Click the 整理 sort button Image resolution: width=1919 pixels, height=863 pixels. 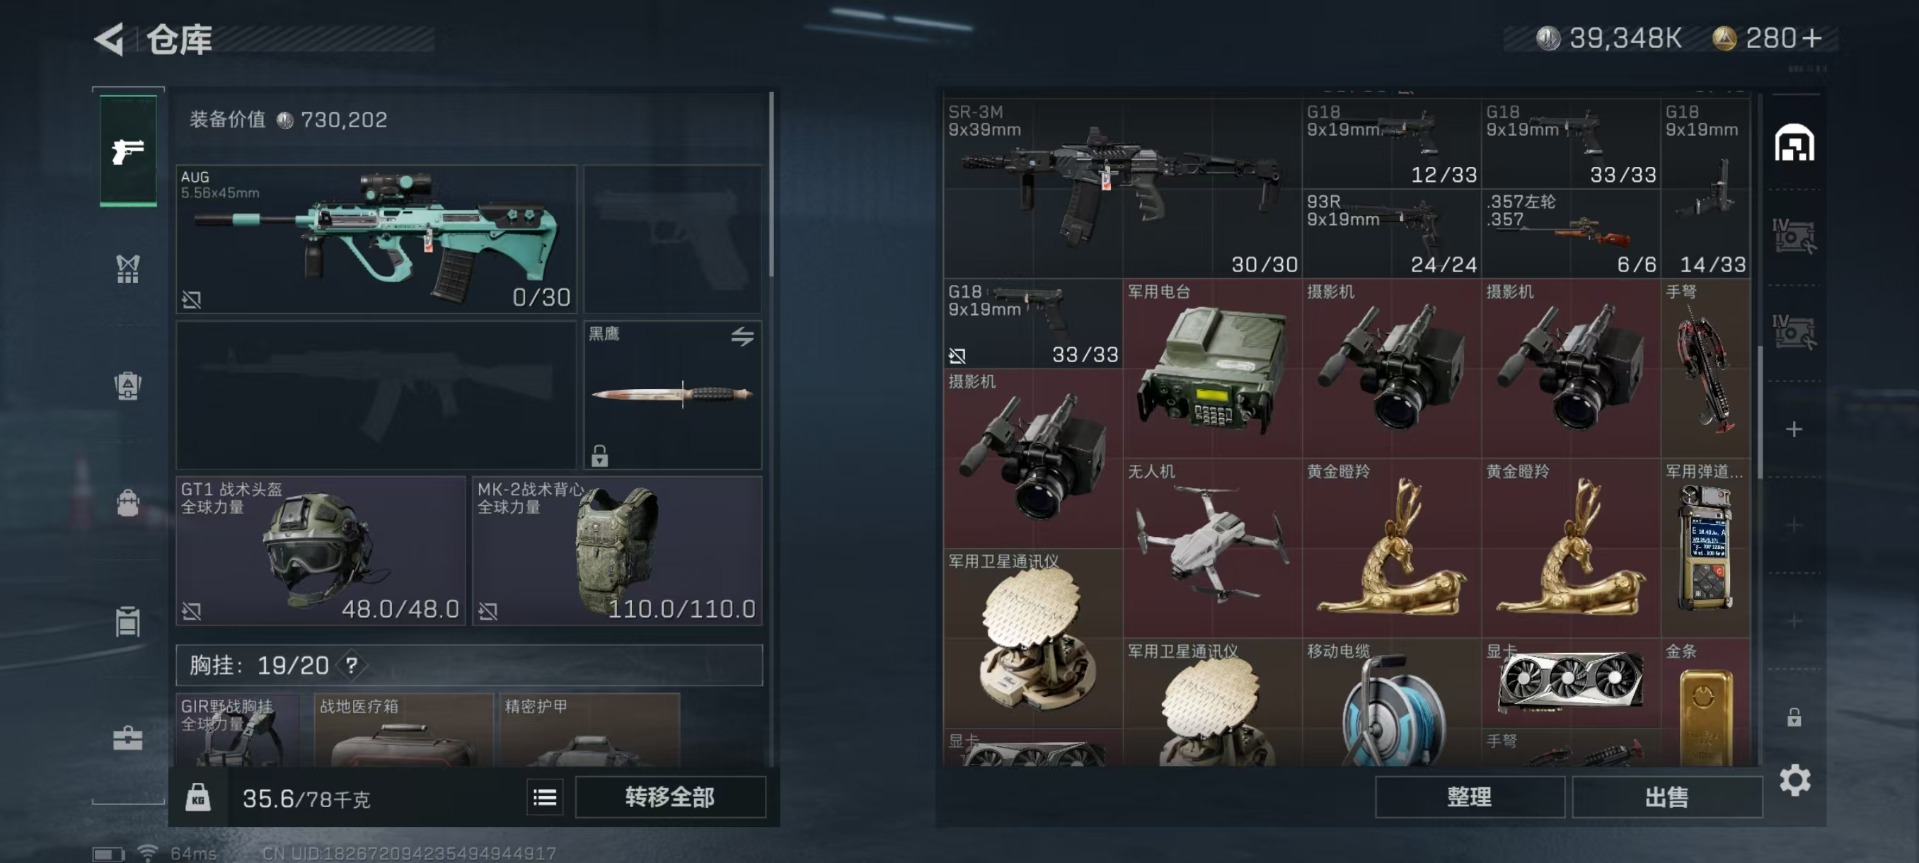(x=1469, y=797)
